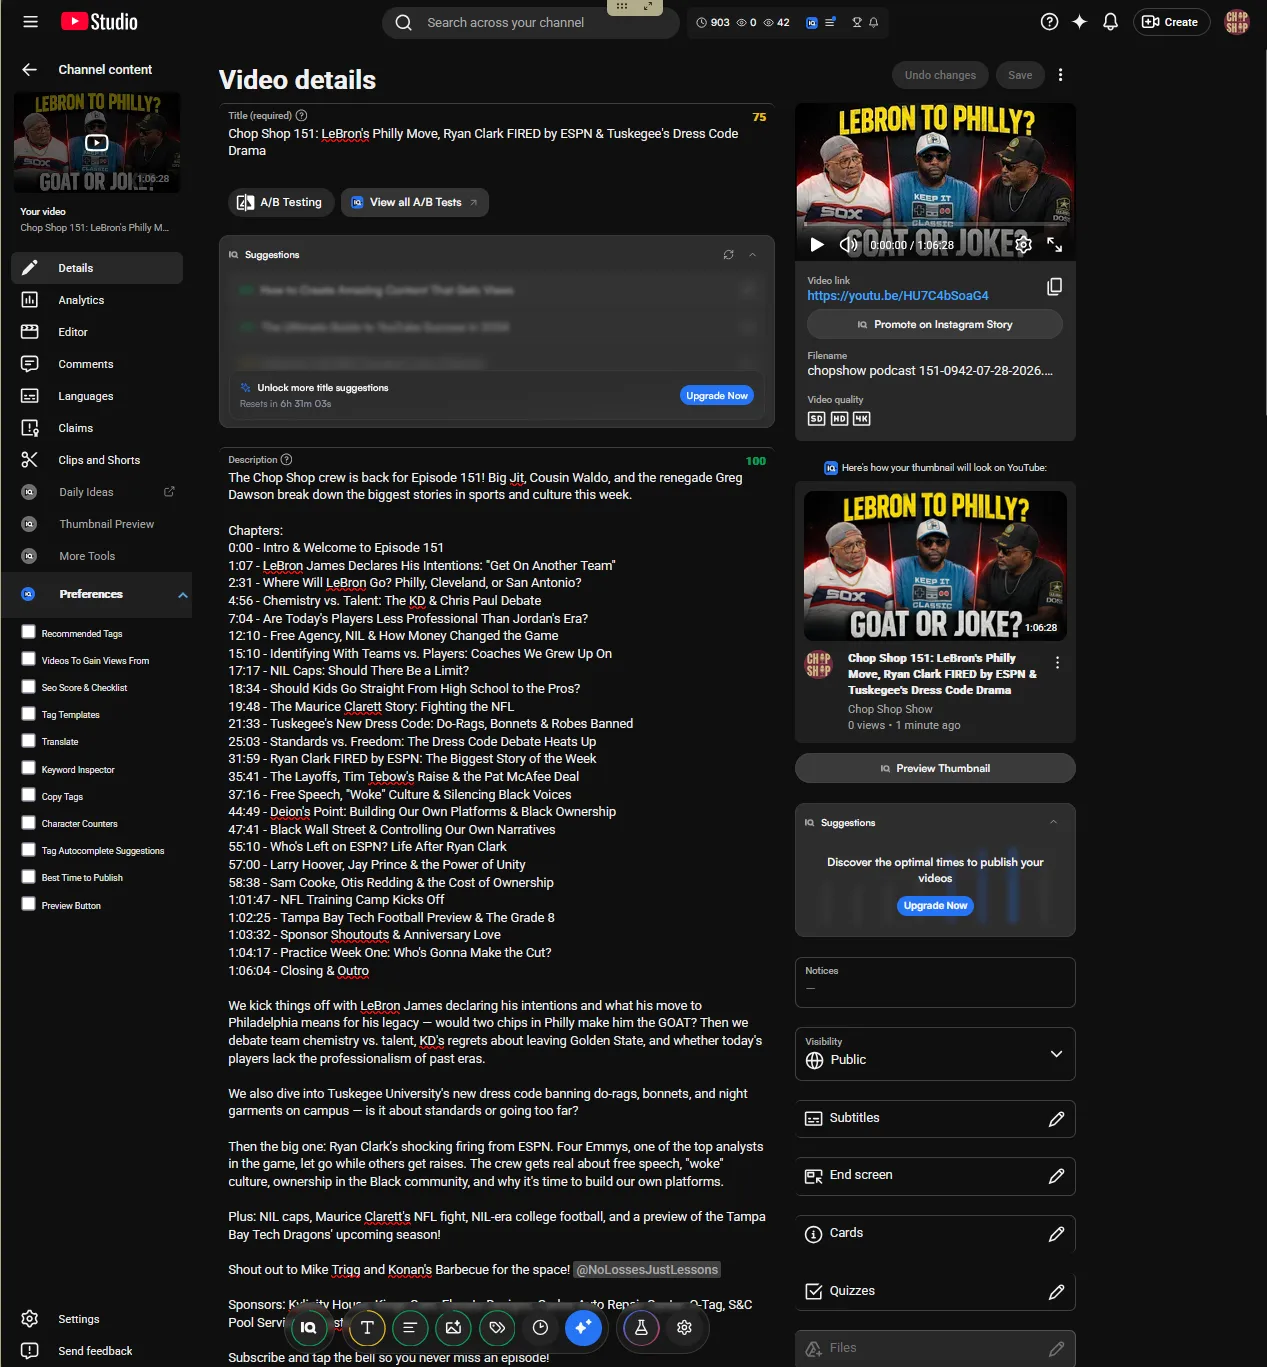Image resolution: width=1267 pixels, height=1367 pixels.
Task: Copy the video link using the copy icon
Action: click(x=1054, y=287)
